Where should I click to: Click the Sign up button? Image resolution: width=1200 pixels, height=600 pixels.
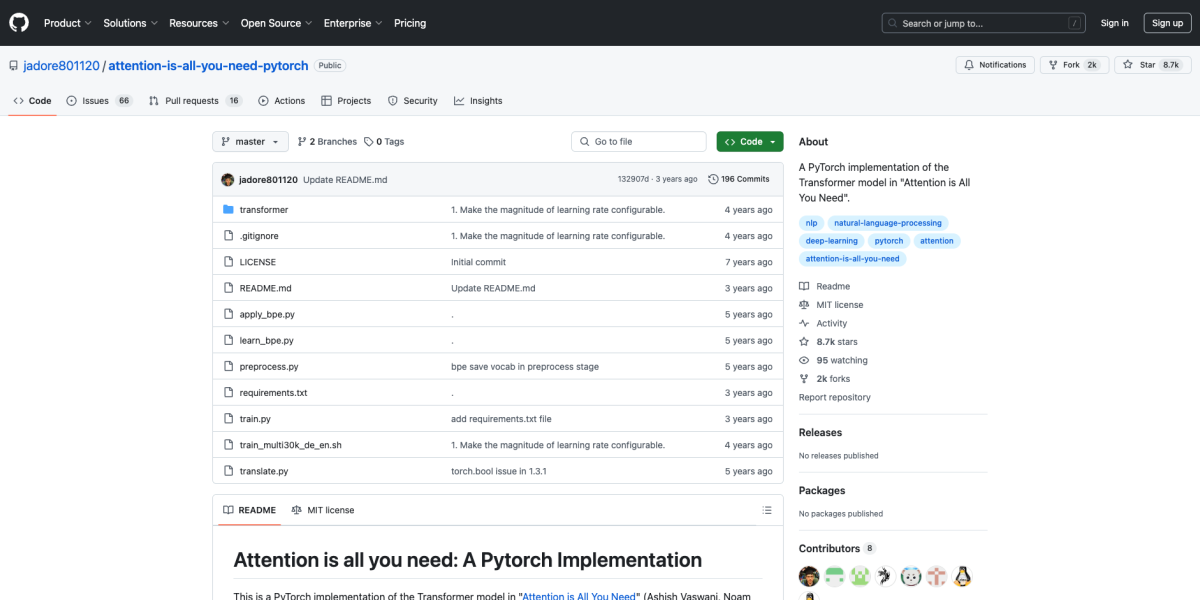click(1167, 22)
